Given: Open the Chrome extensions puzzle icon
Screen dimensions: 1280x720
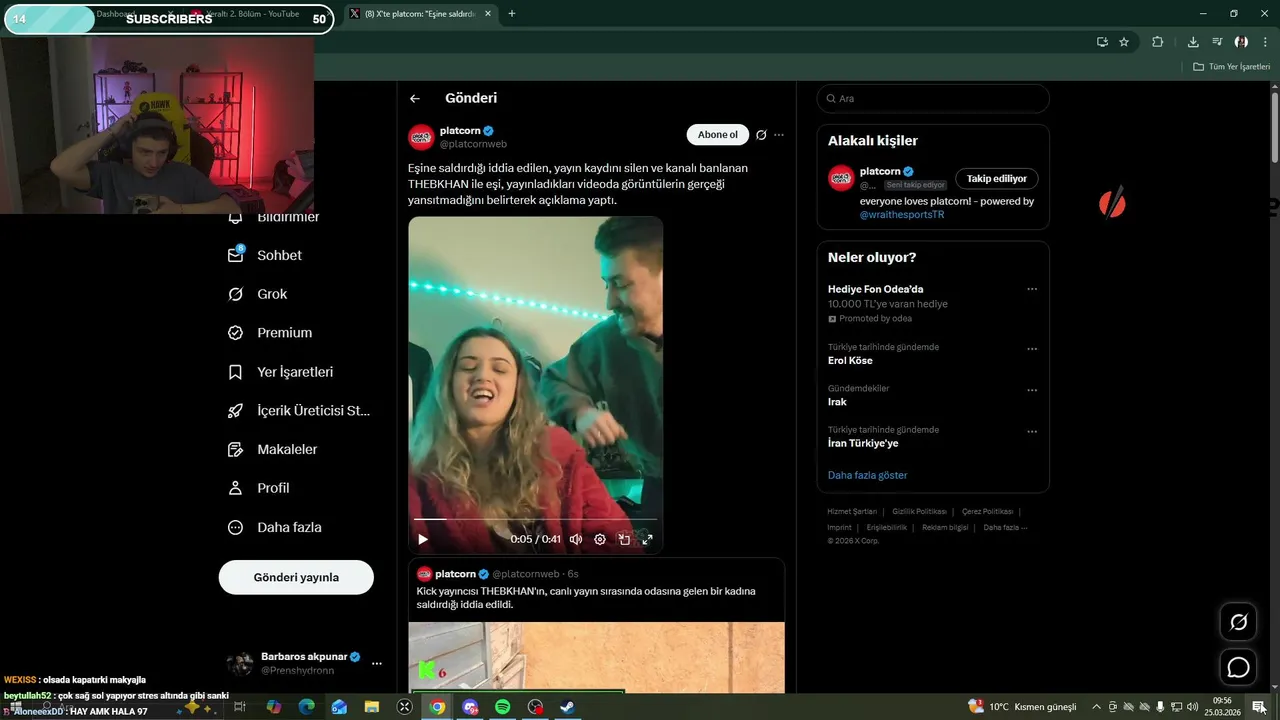Looking at the screenshot, I should (1158, 42).
